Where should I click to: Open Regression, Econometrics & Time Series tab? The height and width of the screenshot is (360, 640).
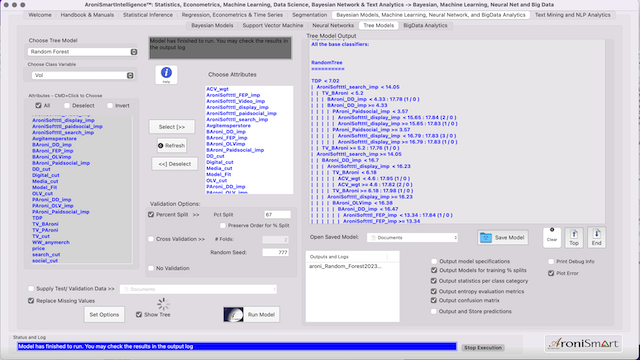(x=232, y=15)
